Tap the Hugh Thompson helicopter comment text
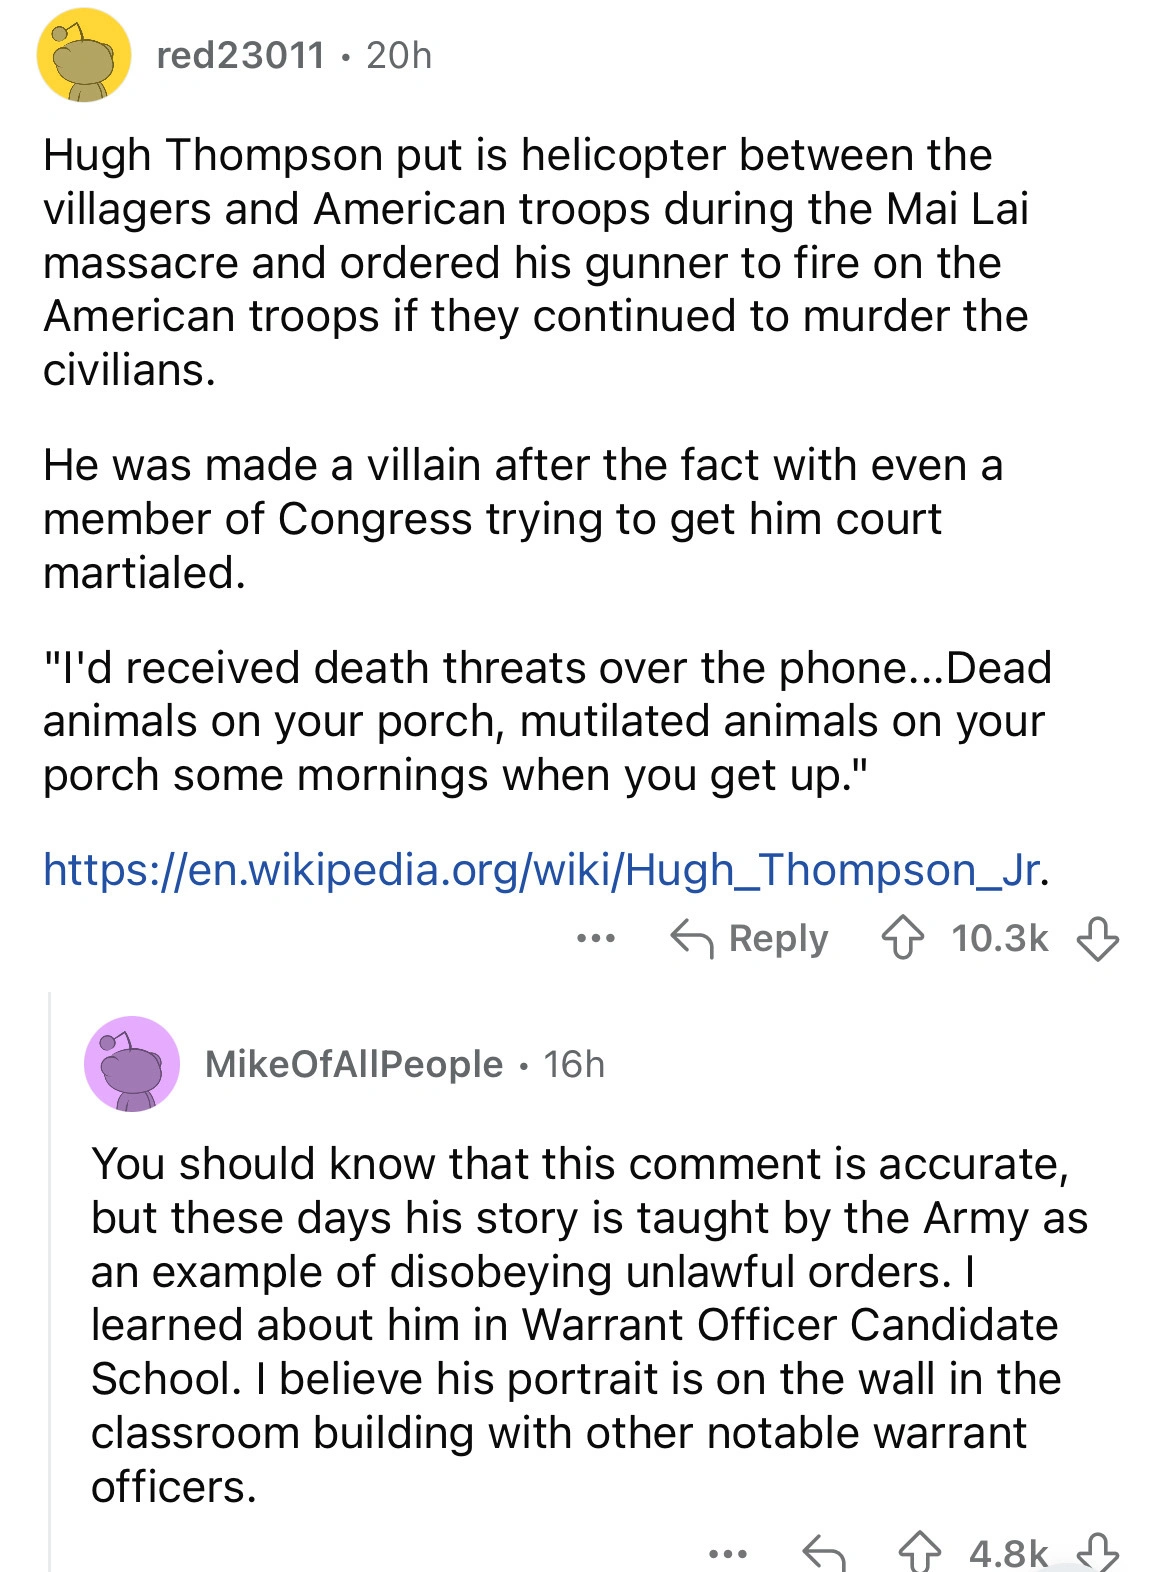Viewport: 1170px width, 1572px height. tap(535, 262)
